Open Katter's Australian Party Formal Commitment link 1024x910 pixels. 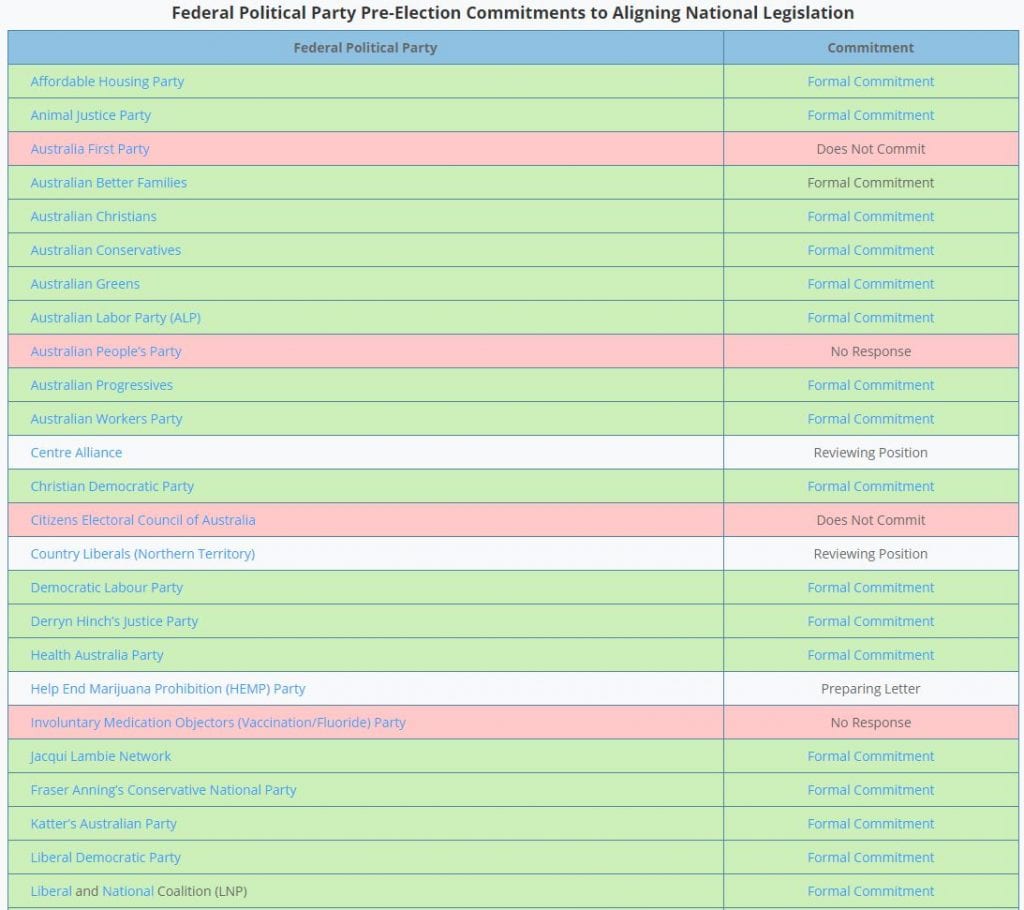[871, 824]
